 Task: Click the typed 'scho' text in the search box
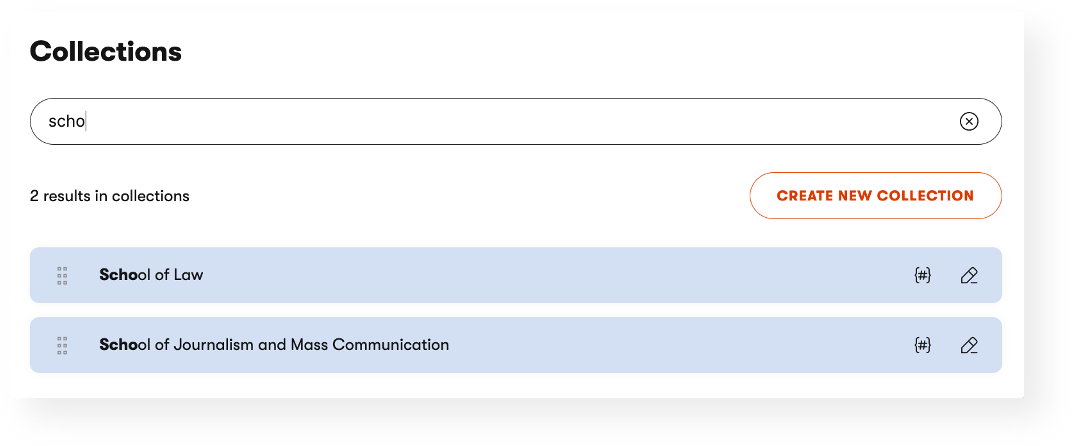coord(66,122)
